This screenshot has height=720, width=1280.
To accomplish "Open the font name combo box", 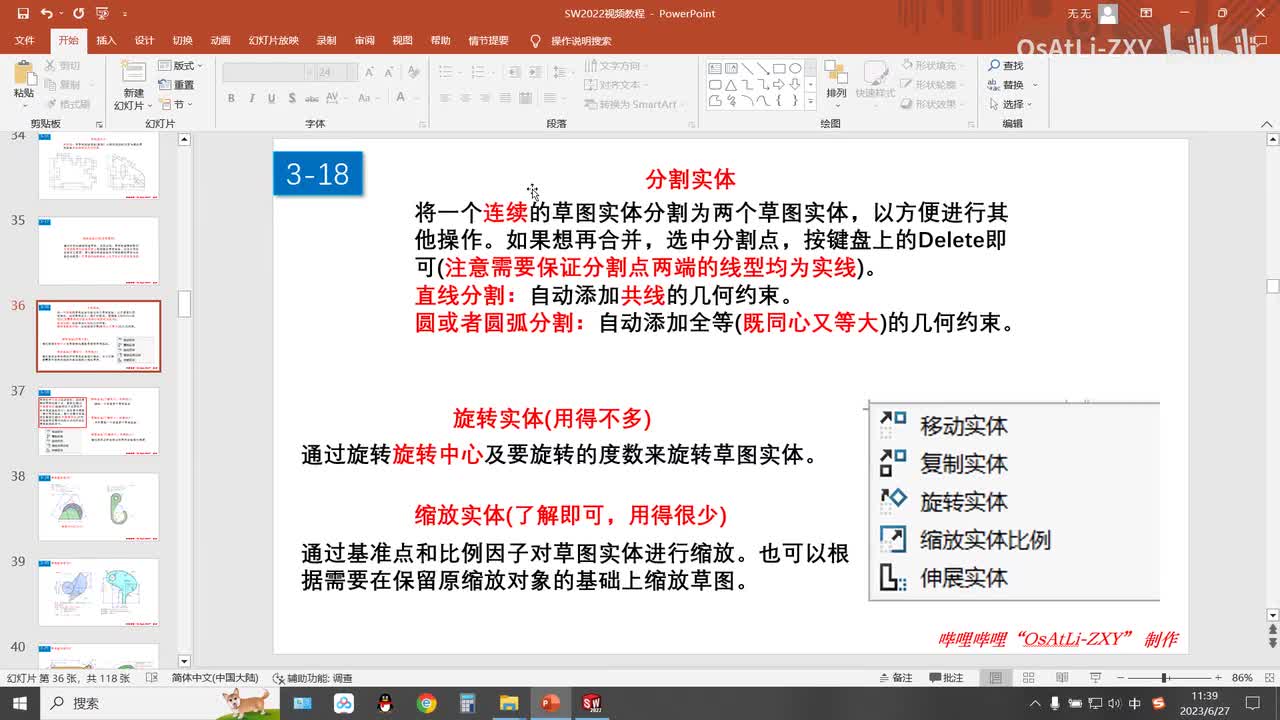I will 268,73.
